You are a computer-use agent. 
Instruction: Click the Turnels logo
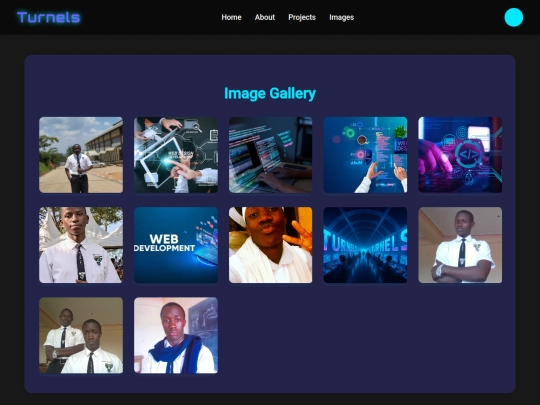pos(49,17)
